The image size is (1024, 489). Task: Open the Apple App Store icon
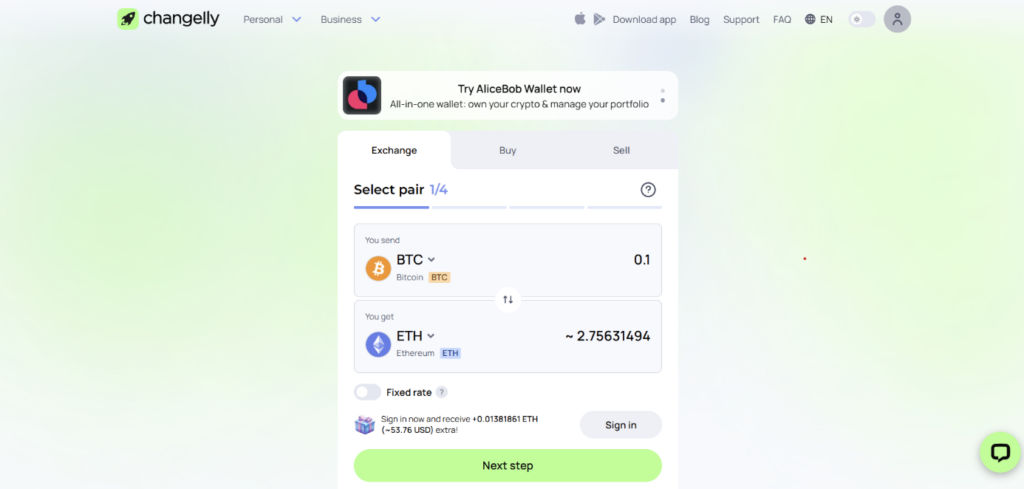pos(580,19)
